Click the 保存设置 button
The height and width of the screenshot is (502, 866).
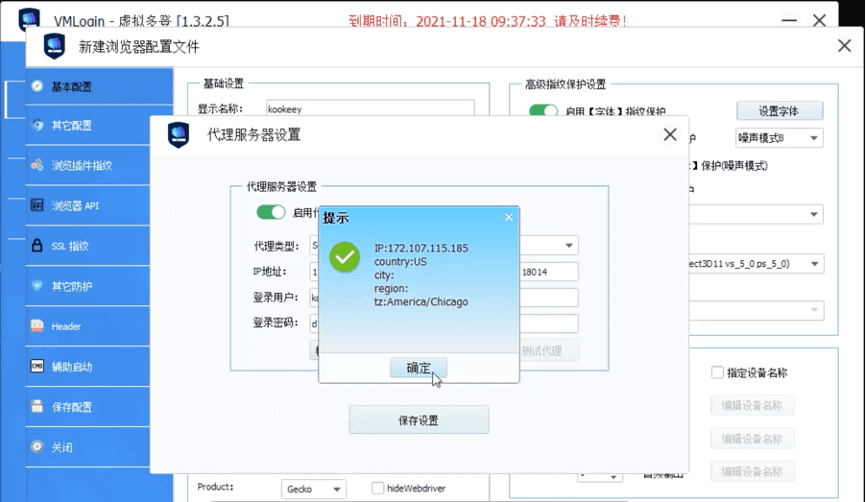tap(419, 420)
